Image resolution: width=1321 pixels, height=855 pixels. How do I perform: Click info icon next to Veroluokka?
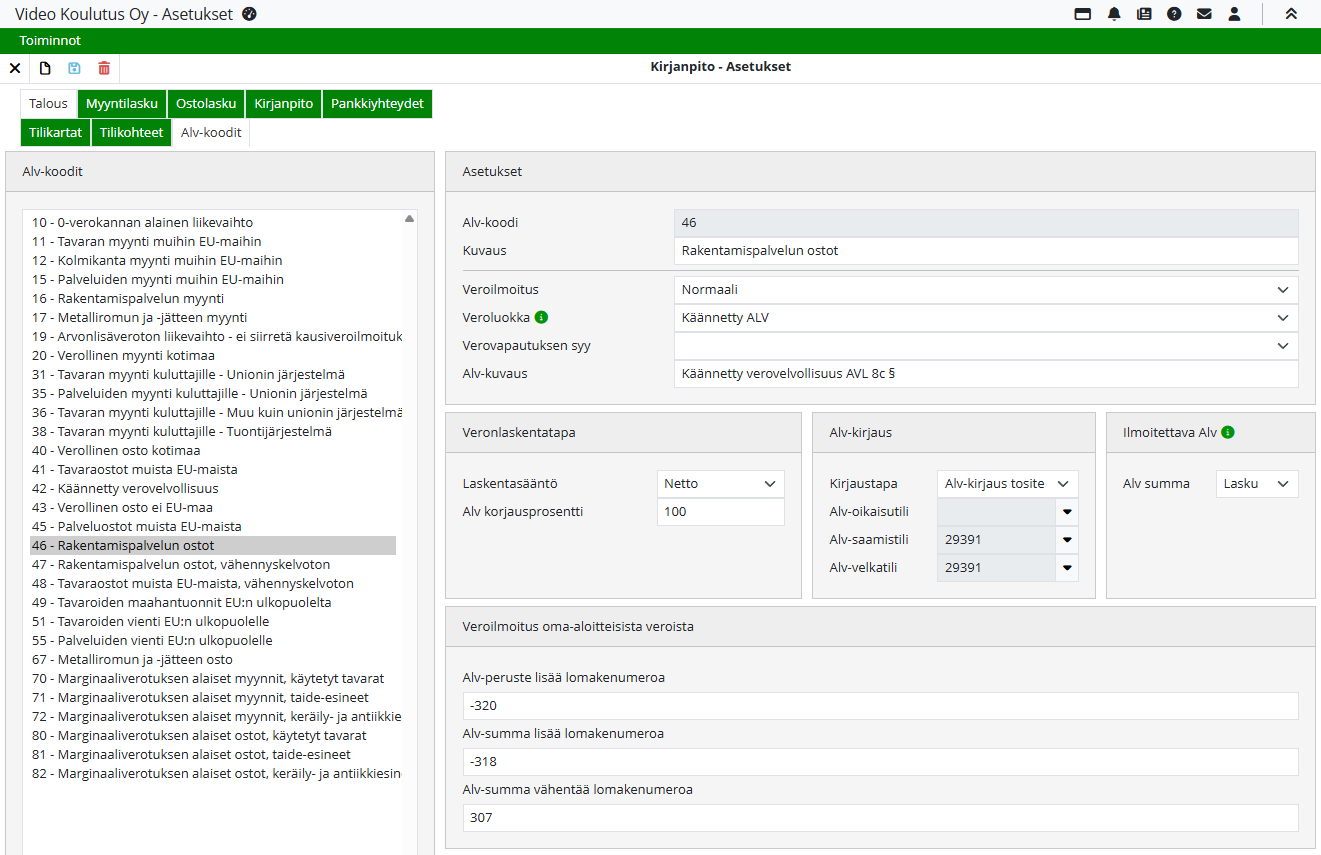point(542,318)
